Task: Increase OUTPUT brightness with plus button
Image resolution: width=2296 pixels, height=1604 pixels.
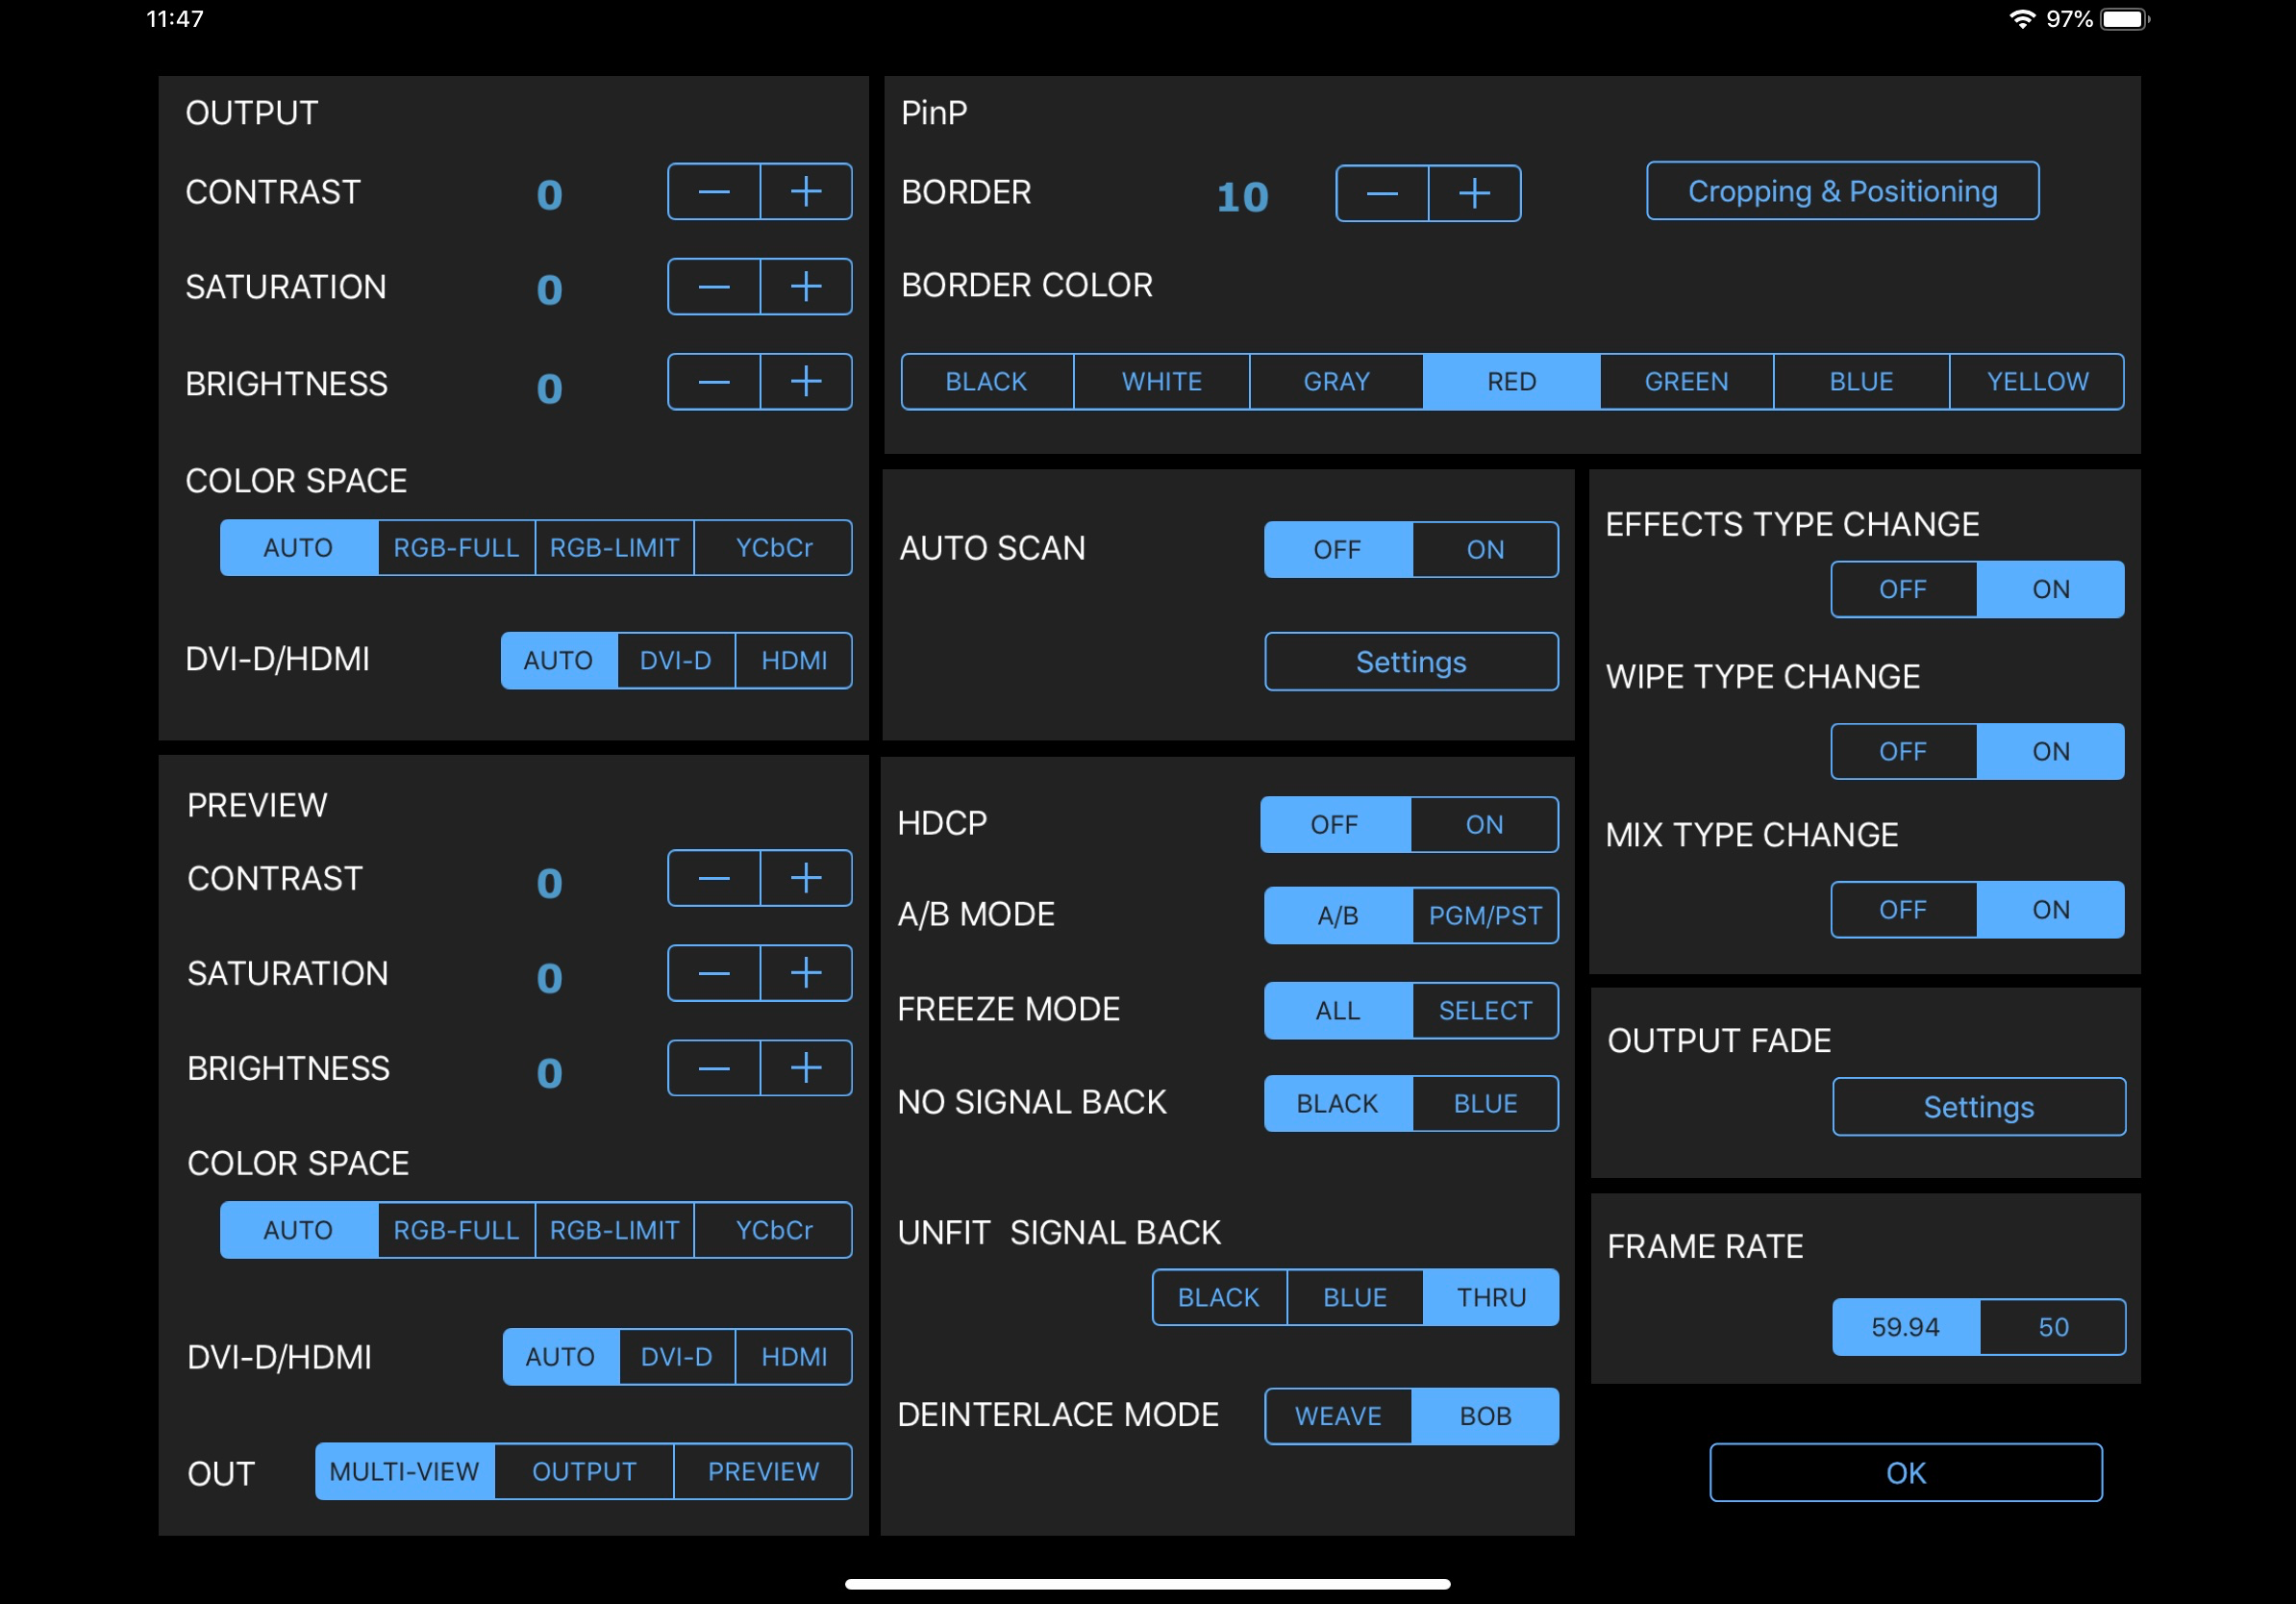Action: click(x=806, y=382)
